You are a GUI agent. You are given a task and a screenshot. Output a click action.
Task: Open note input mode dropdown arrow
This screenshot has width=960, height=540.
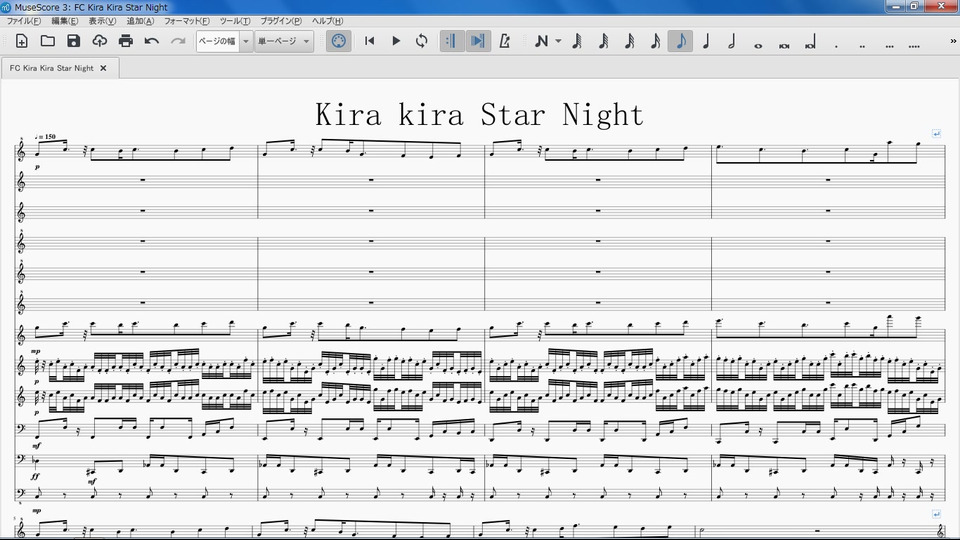point(558,41)
